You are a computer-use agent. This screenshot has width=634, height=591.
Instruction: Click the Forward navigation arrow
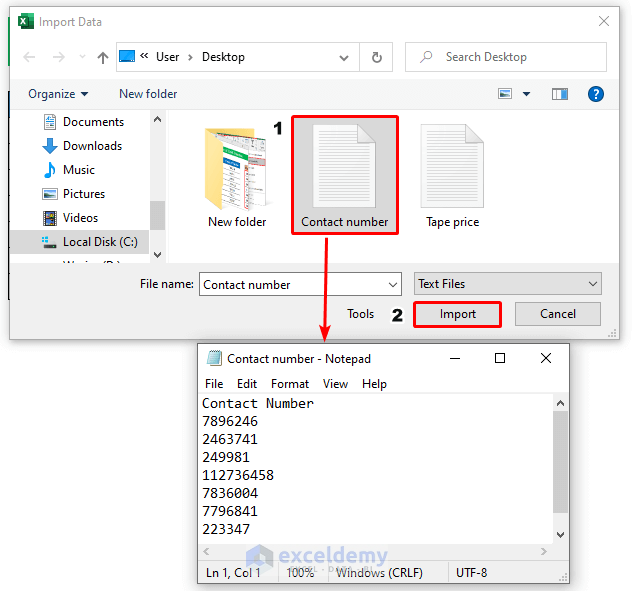click(59, 57)
